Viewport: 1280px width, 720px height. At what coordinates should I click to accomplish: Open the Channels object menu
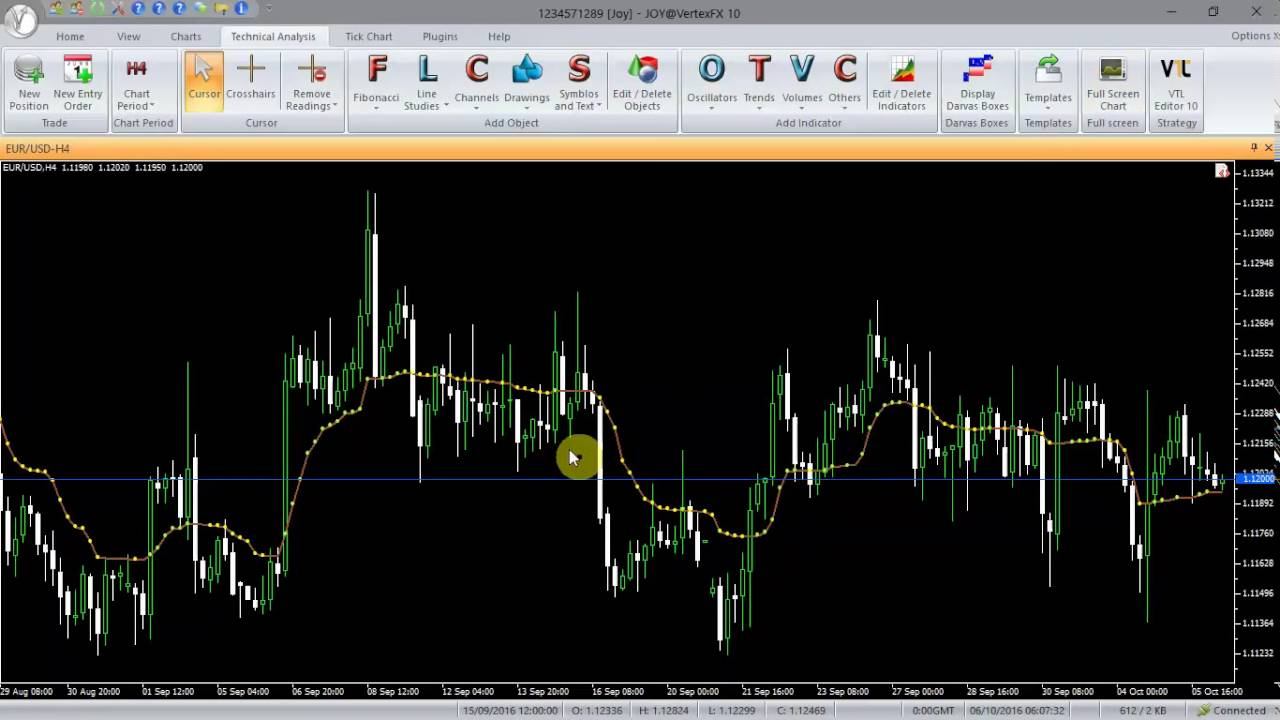coord(477,83)
